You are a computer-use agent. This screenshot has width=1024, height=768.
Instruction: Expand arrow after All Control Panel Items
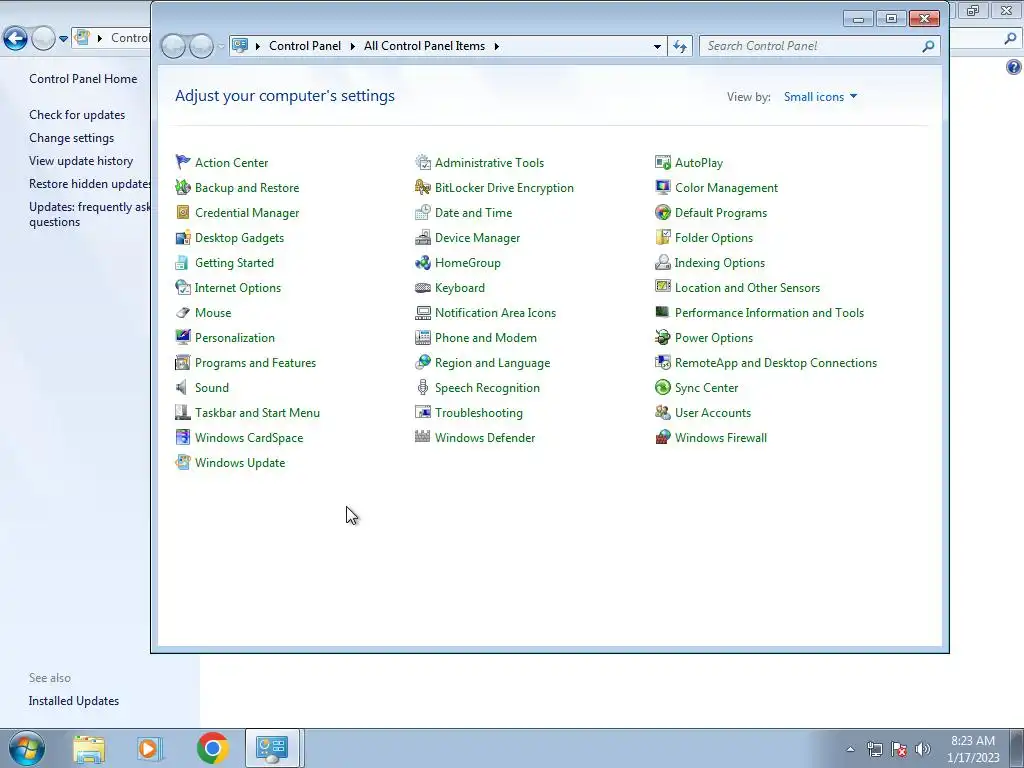pyautogui.click(x=496, y=46)
